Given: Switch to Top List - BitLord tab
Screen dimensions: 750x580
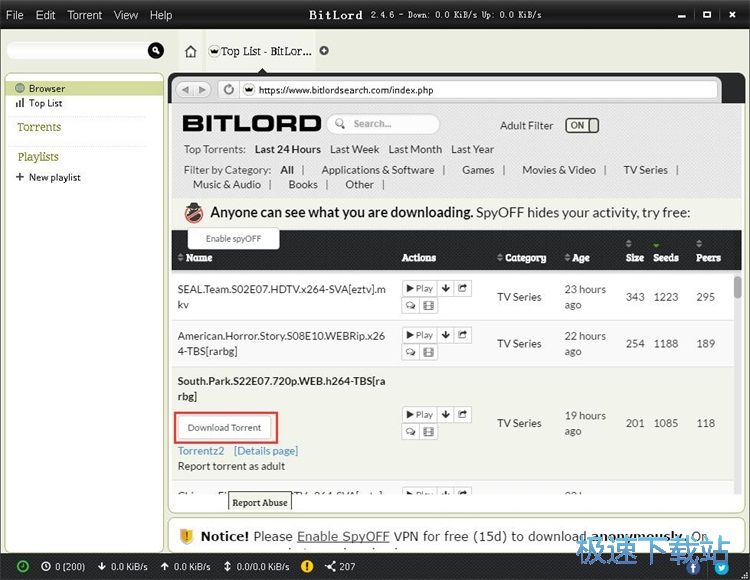Looking at the screenshot, I should 261,51.
